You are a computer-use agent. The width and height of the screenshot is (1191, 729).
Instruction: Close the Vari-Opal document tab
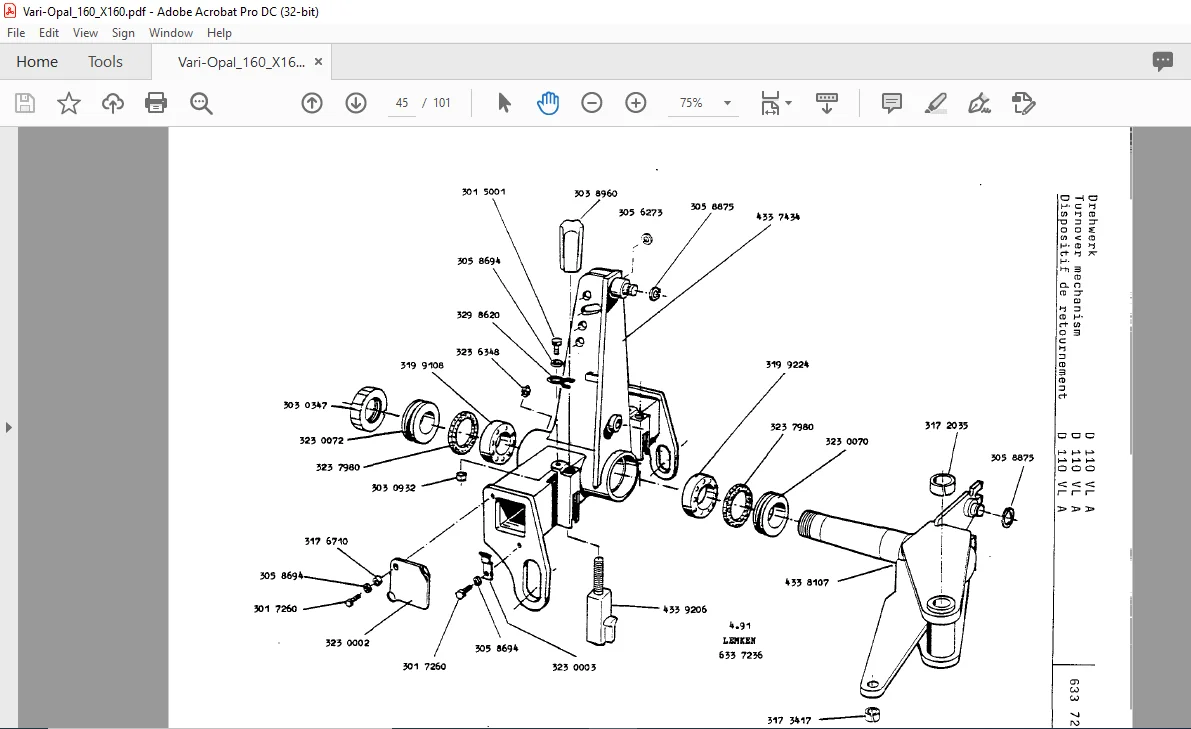point(318,62)
